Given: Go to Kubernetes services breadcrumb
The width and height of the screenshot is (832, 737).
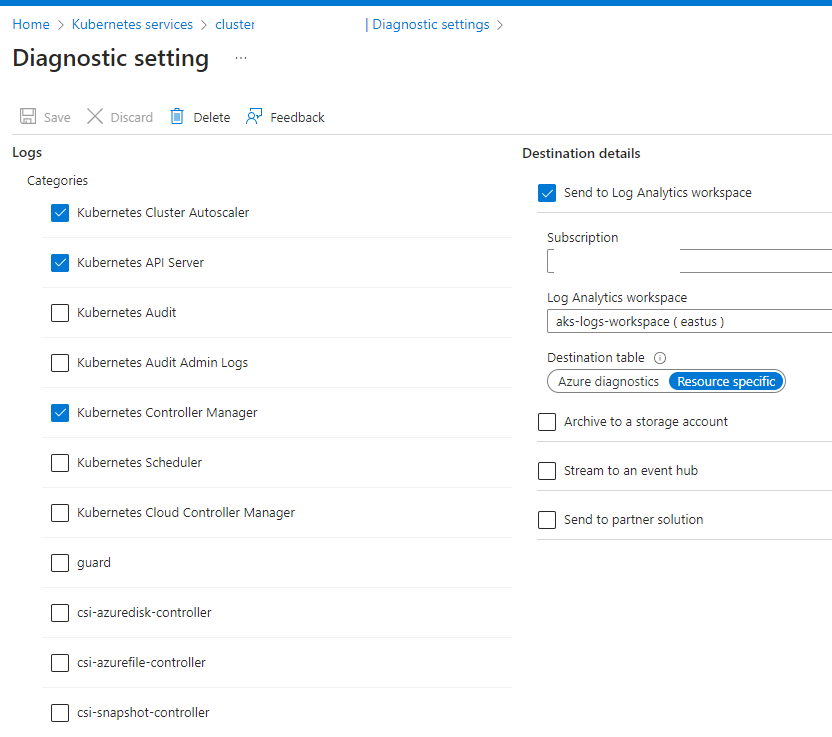Looking at the screenshot, I should coord(132,24).
